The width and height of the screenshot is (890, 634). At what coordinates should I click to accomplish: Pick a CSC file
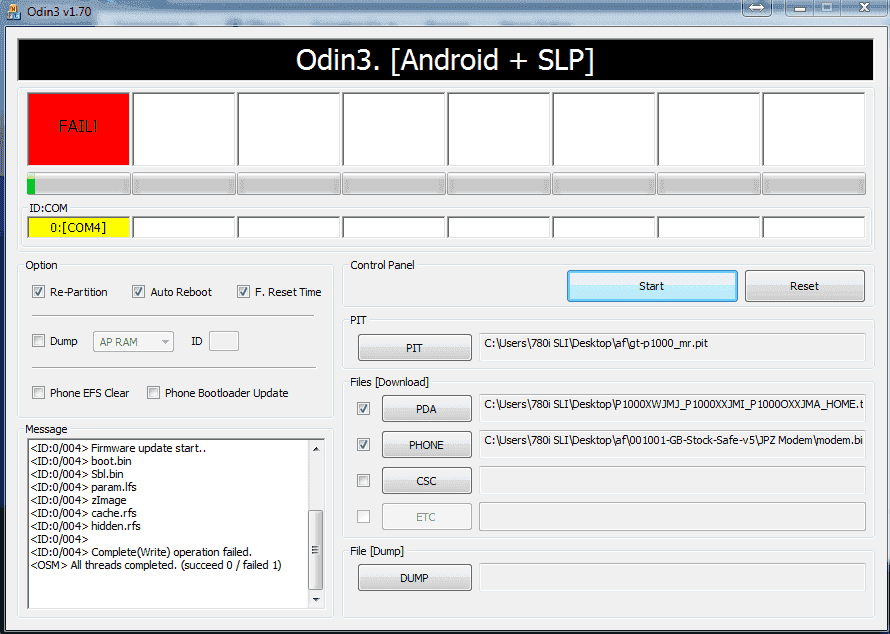(x=427, y=481)
